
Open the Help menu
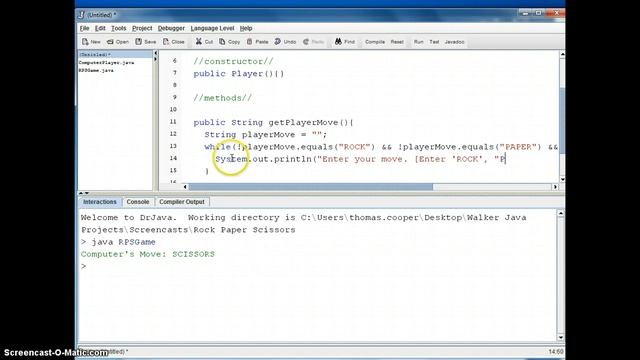point(246,28)
